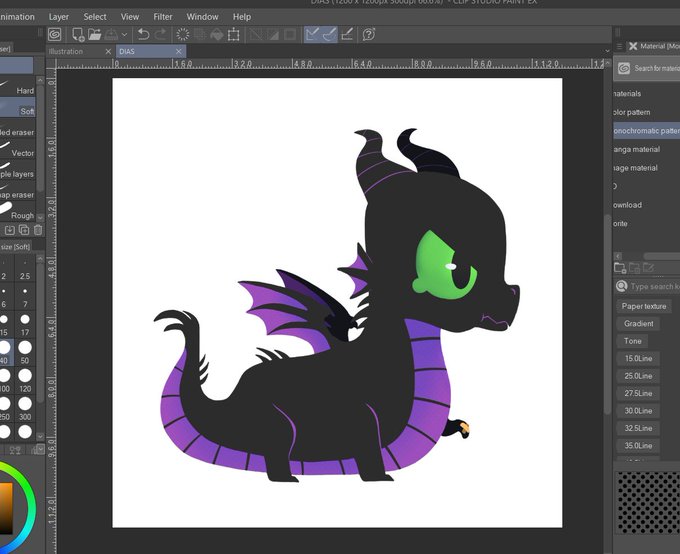Select the Hard eraser sub tool

pos(17,89)
